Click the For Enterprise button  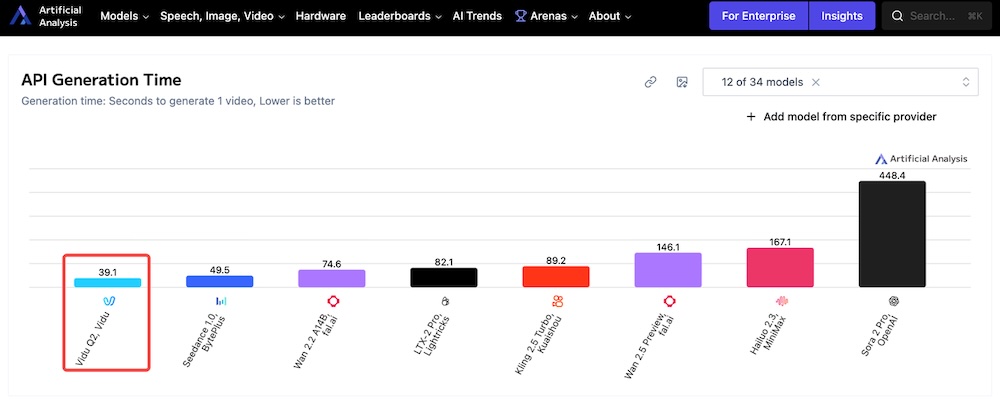758,16
